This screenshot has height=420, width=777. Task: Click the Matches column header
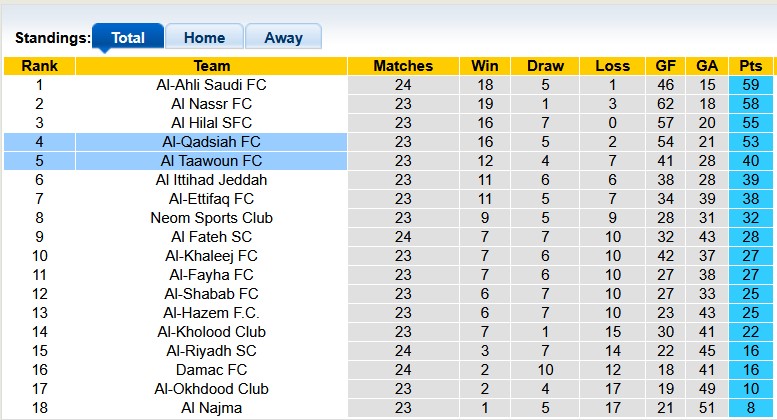click(x=403, y=66)
